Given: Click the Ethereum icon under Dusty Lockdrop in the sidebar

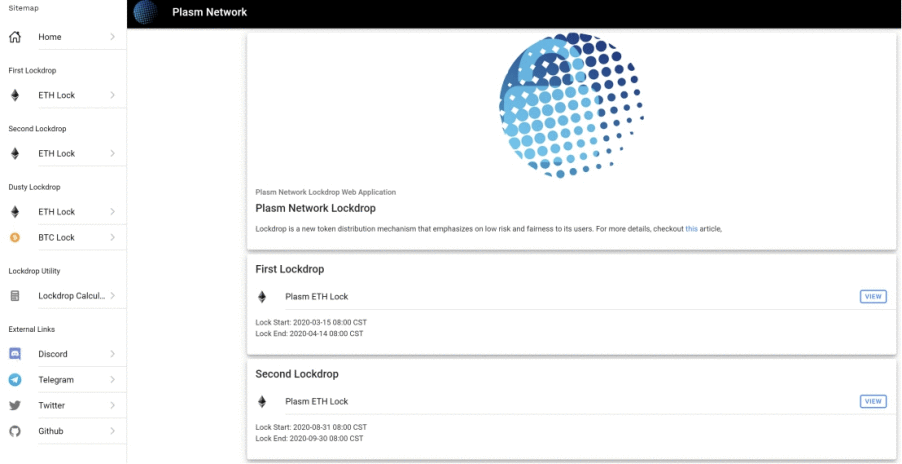Looking at the screenshot, I should (15, 212).
